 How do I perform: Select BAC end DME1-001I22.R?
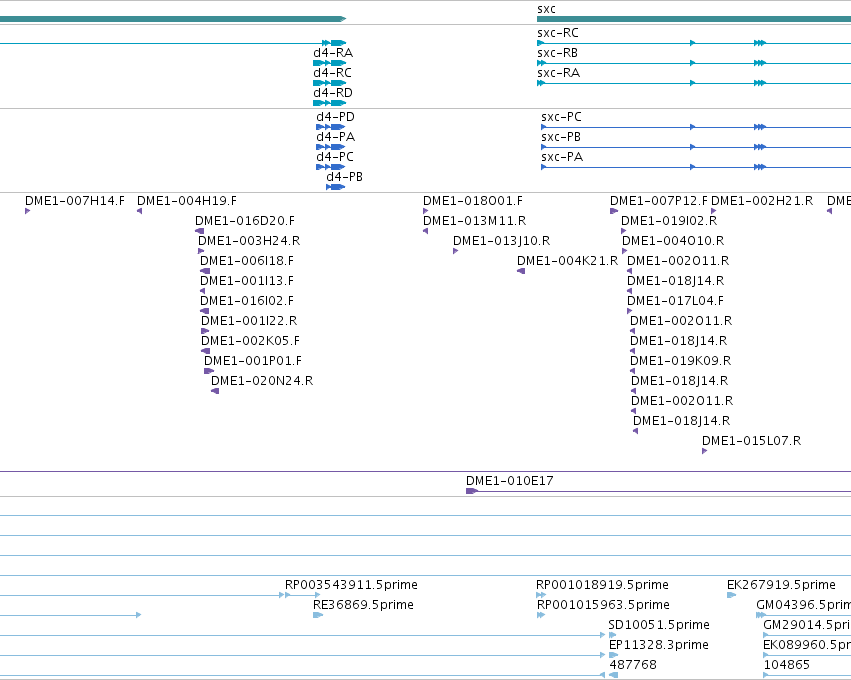249,321
